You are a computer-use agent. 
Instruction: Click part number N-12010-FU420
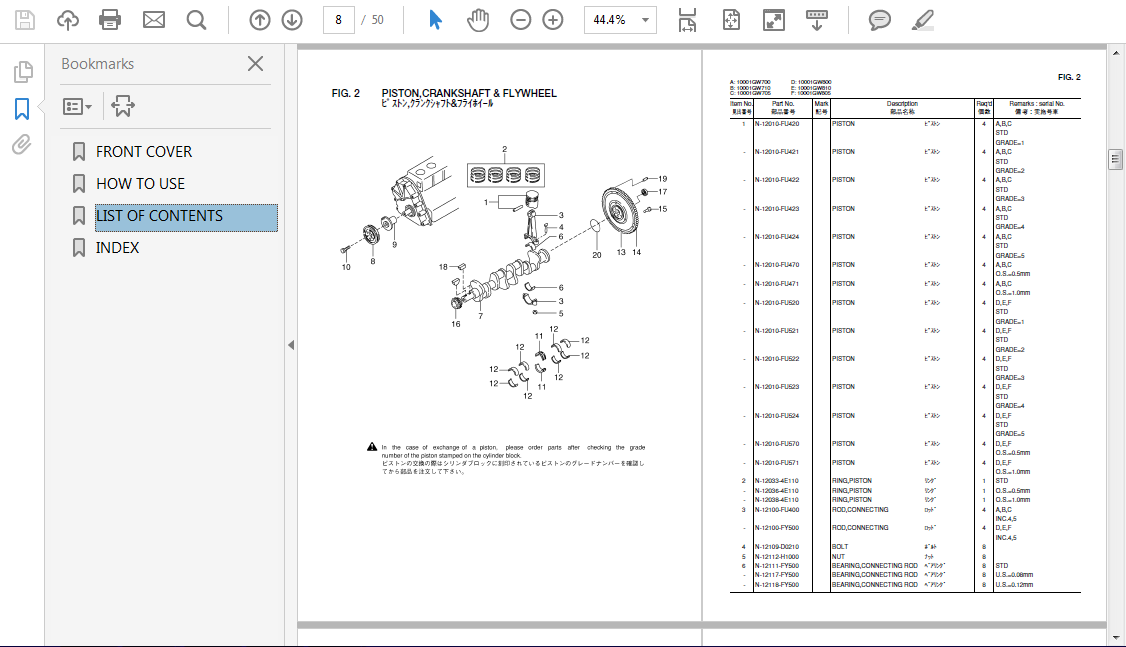777,124
